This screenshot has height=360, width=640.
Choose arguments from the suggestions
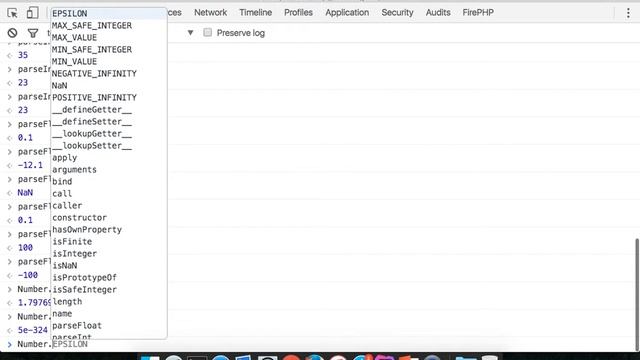(x=109, y=170)
